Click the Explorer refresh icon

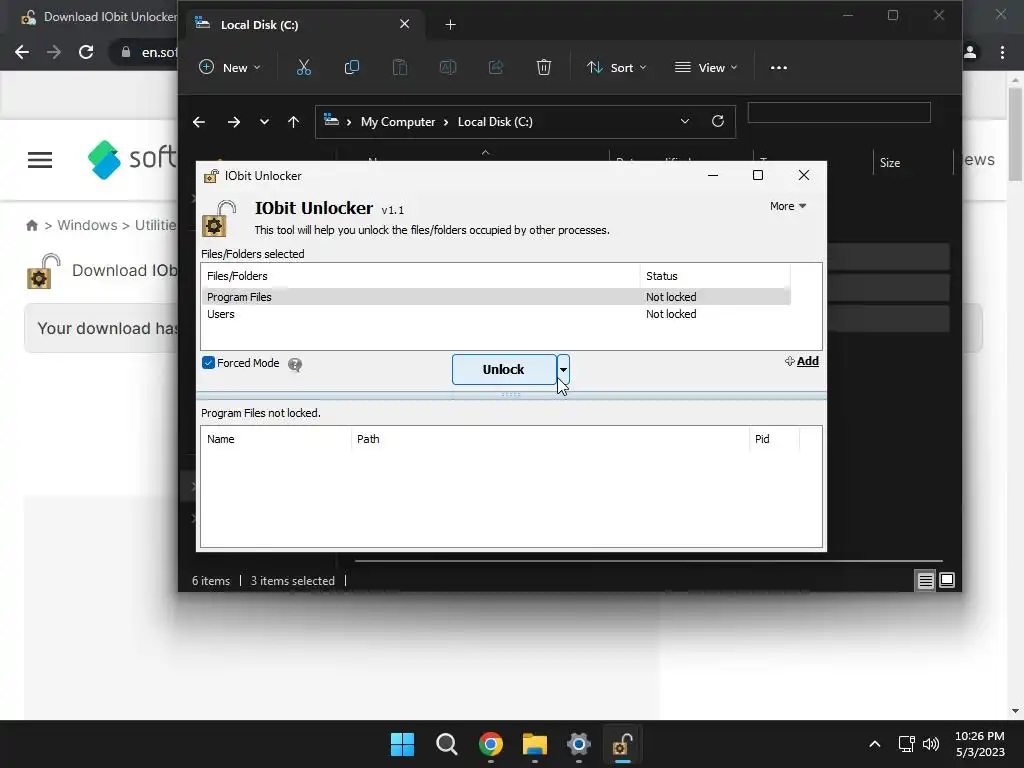(718, 121)
